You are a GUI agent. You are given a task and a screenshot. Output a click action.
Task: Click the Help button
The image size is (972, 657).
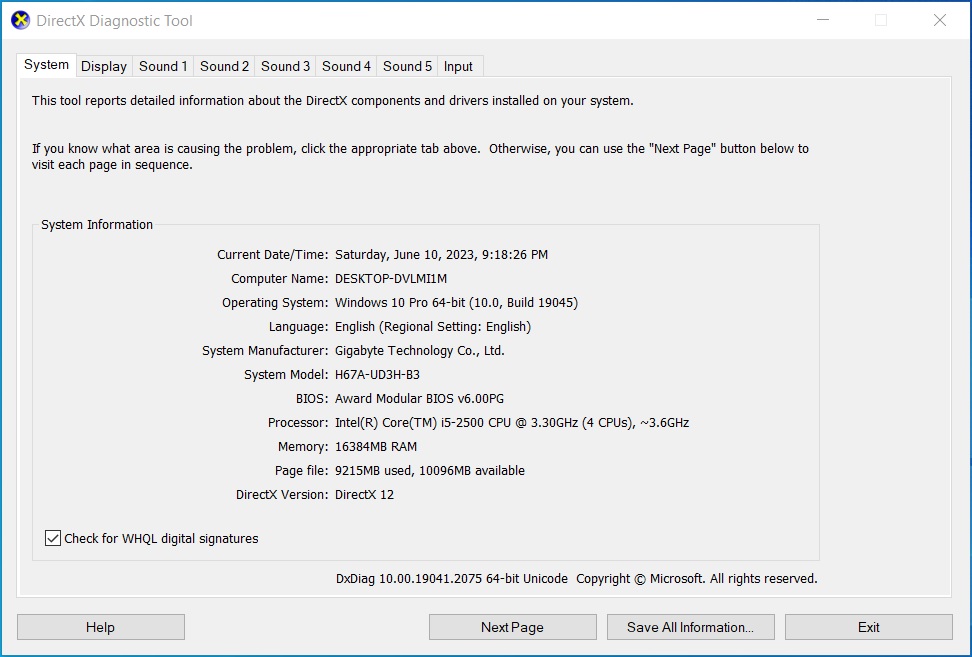tap(100, 627)
